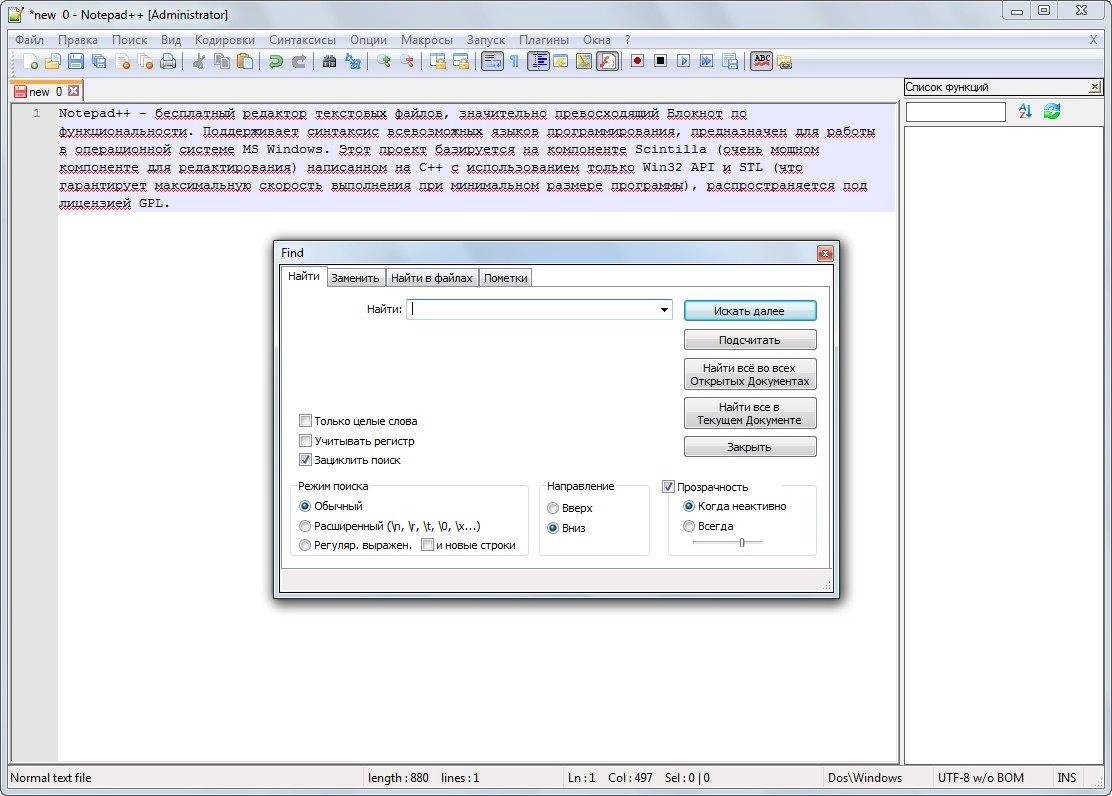Viewport: 1112px width, 796px height.
Task: Click the Open file folder icon
Action: pos(52,62)
